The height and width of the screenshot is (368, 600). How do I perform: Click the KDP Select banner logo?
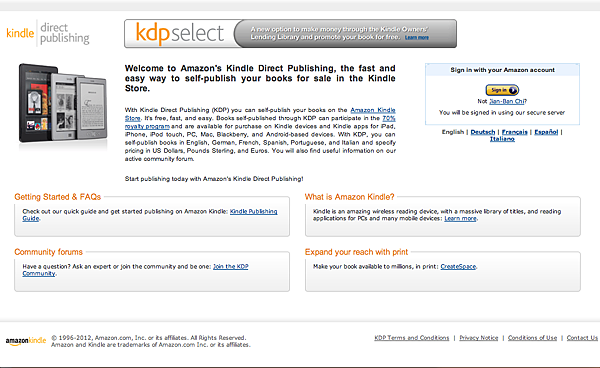pyautogui.click(x=180, y=34)
